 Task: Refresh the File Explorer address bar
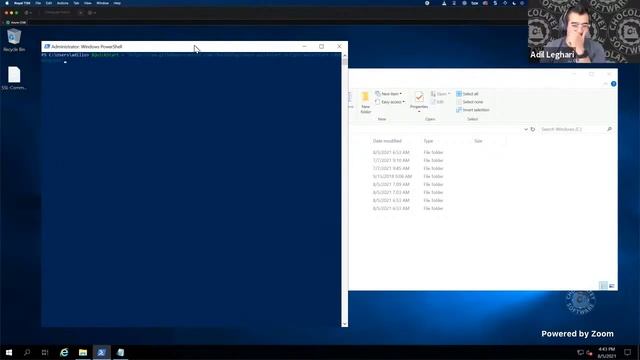click(533, 129)
